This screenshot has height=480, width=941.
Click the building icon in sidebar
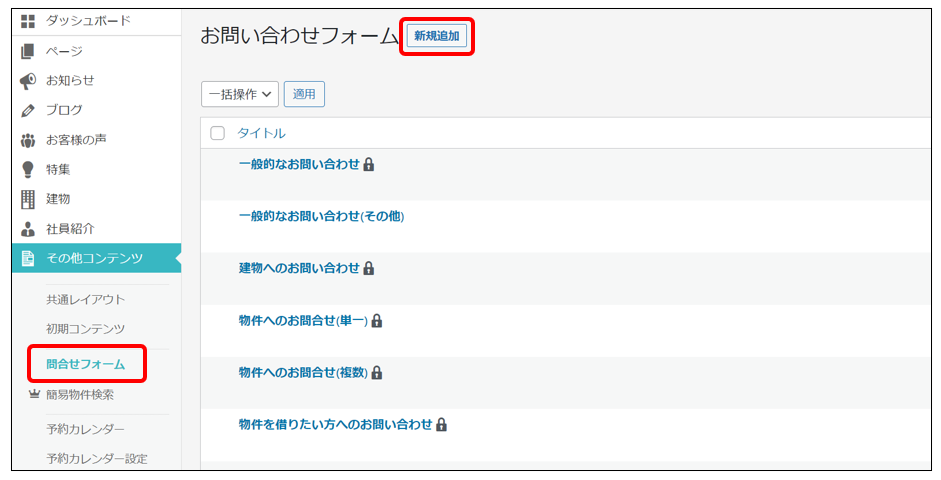point(28,199)
